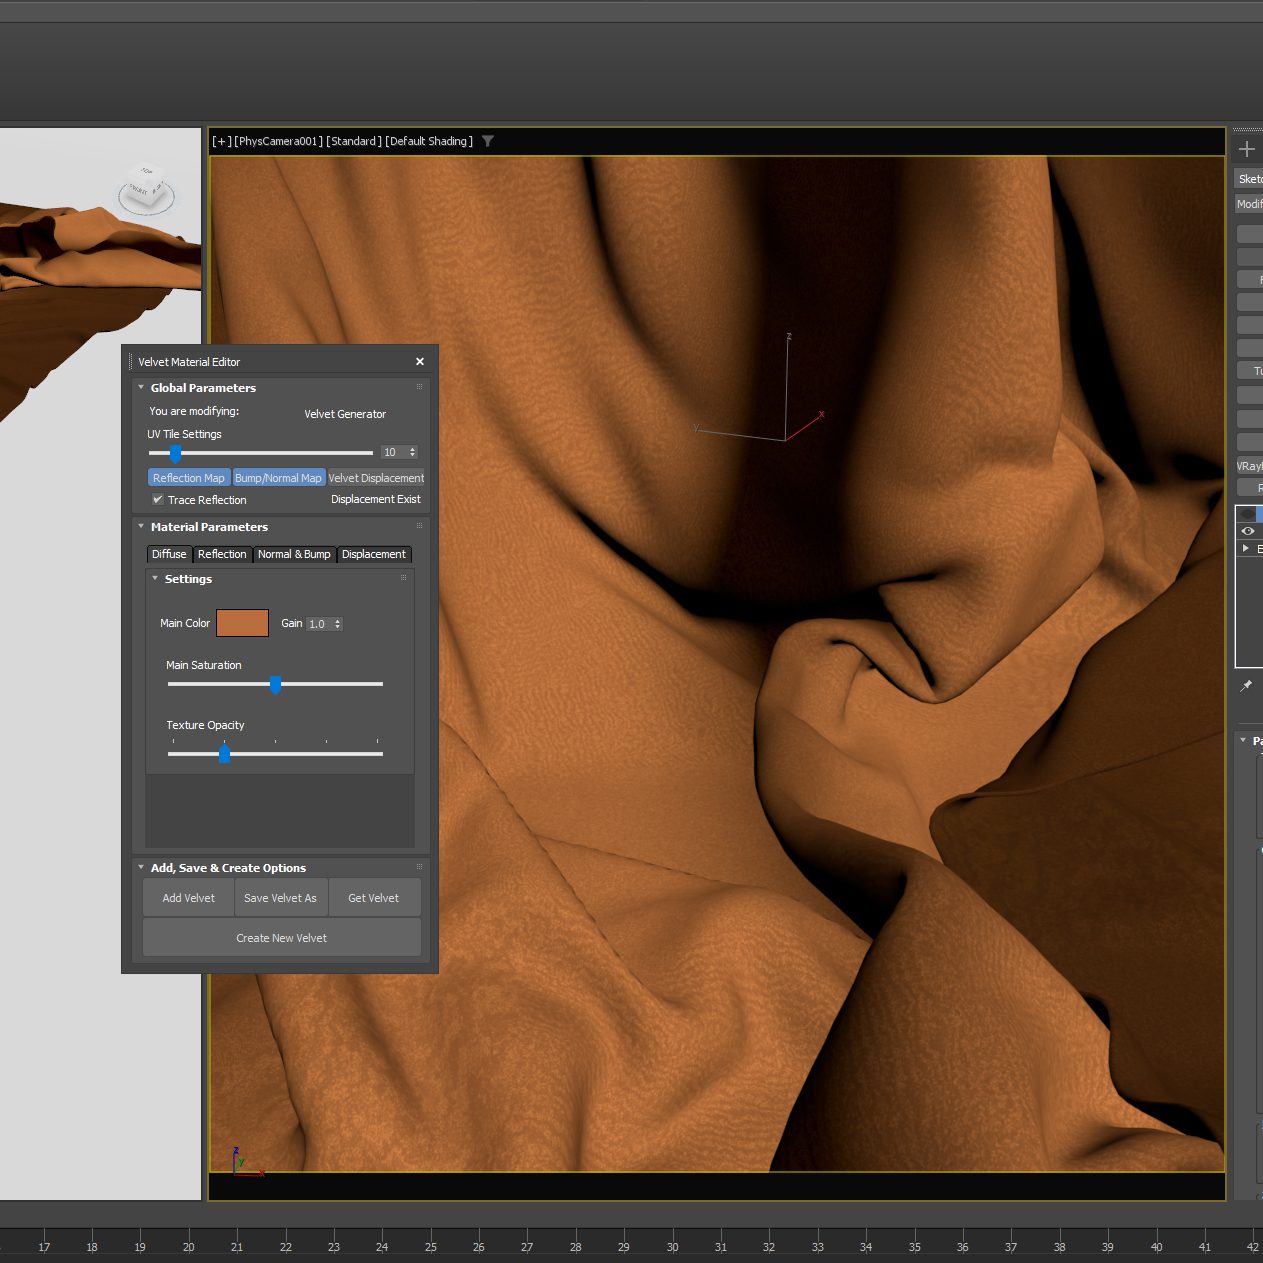This screenshot has width=1263, height=1263.
Task: Open the Displacement tab
Action: coord(374,554)
